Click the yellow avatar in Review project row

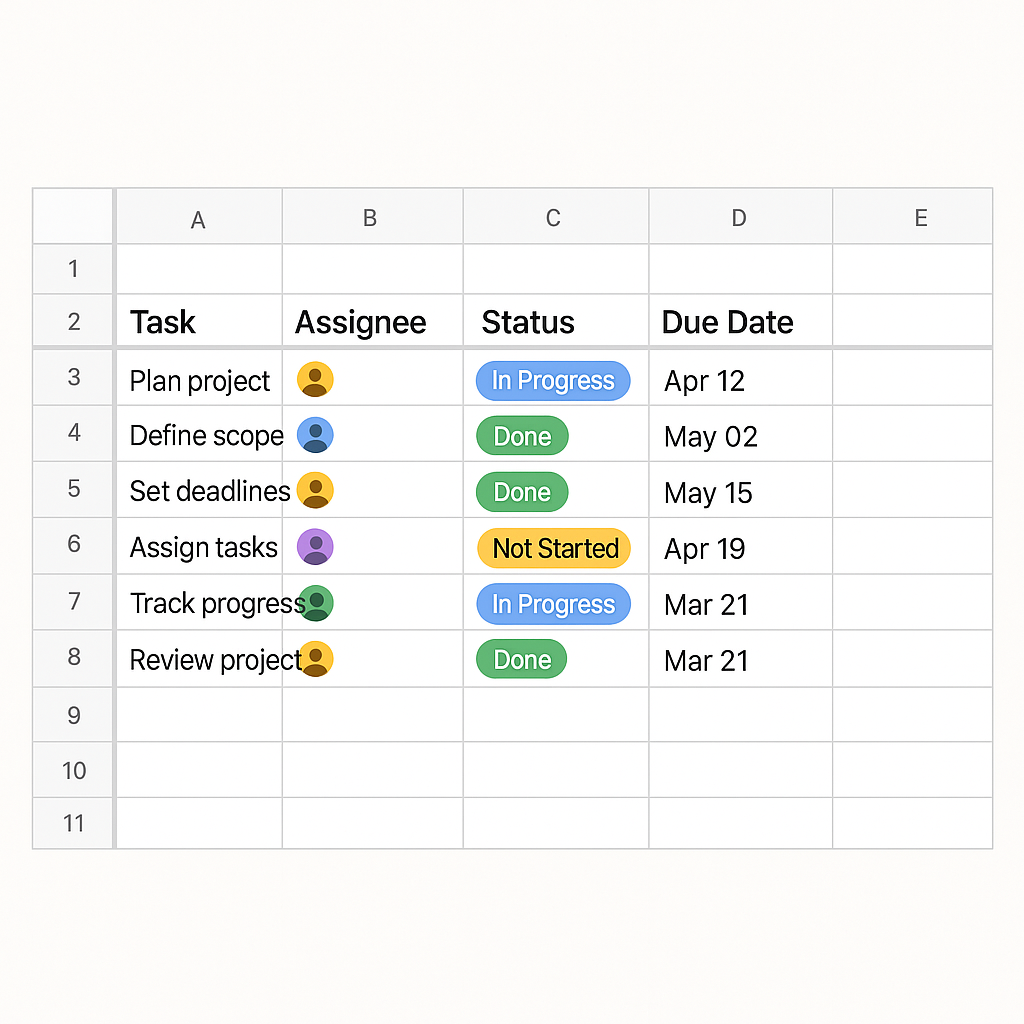[316, 659]
